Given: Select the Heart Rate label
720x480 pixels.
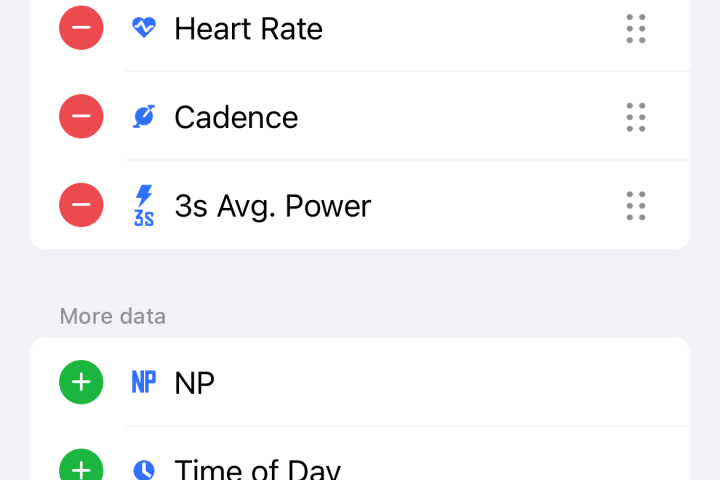Looking at the screenshot, I should pyautogui.click(x=248, y=29).
